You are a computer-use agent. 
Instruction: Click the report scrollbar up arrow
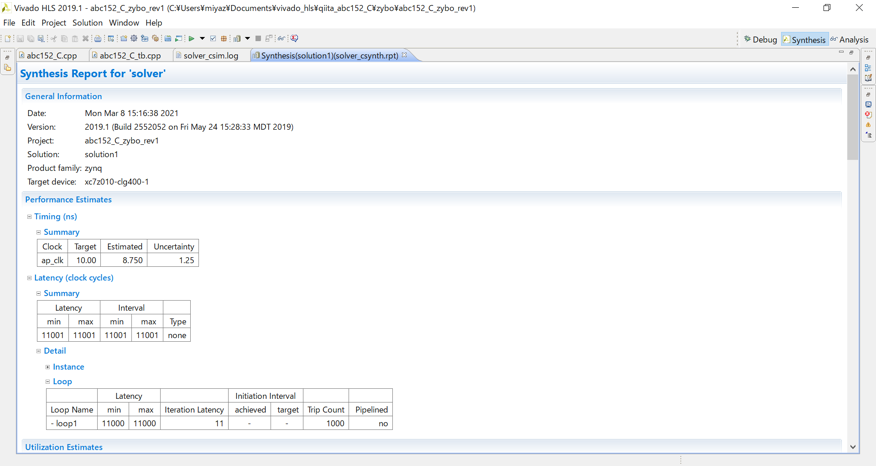tap(853, 69)
